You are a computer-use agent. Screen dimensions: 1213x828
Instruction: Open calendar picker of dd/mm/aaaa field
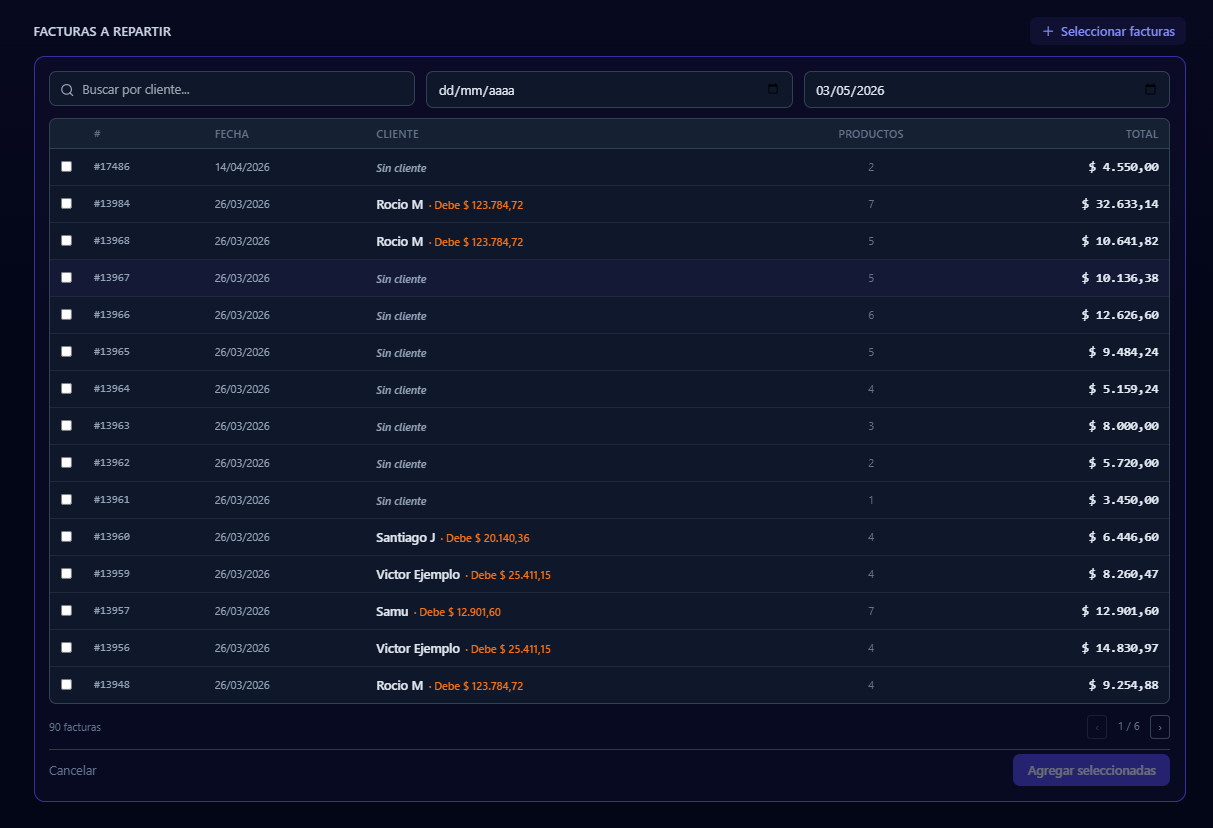pos(773,89)
